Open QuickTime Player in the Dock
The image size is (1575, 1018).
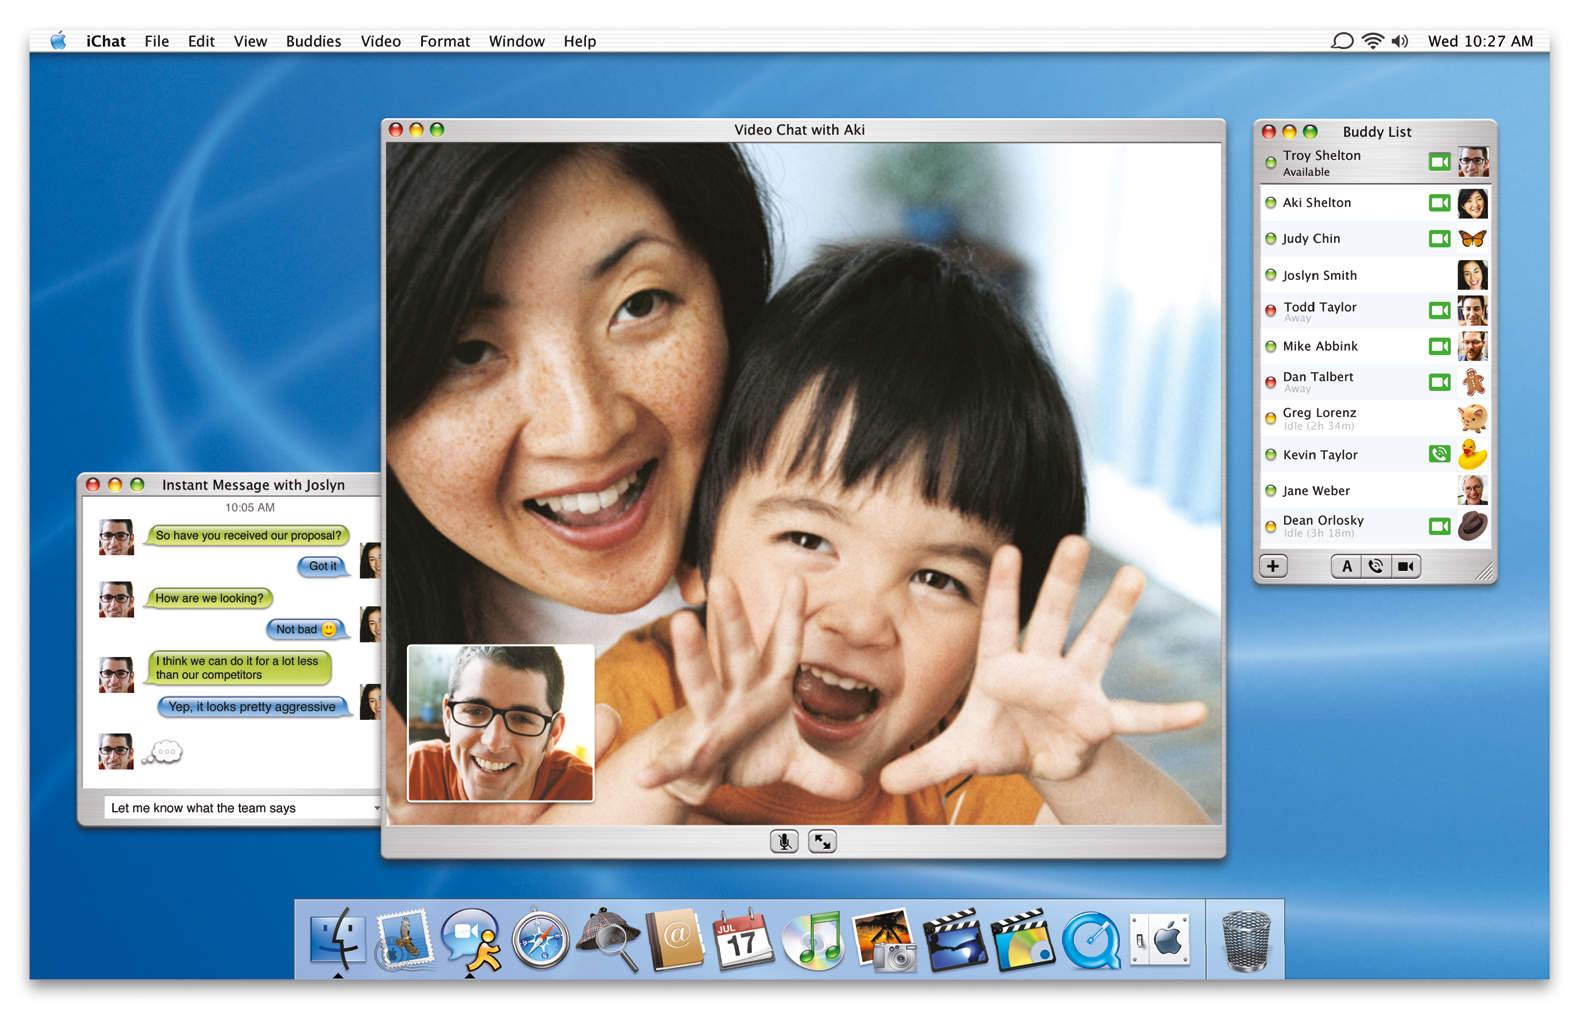[1090, 940]
